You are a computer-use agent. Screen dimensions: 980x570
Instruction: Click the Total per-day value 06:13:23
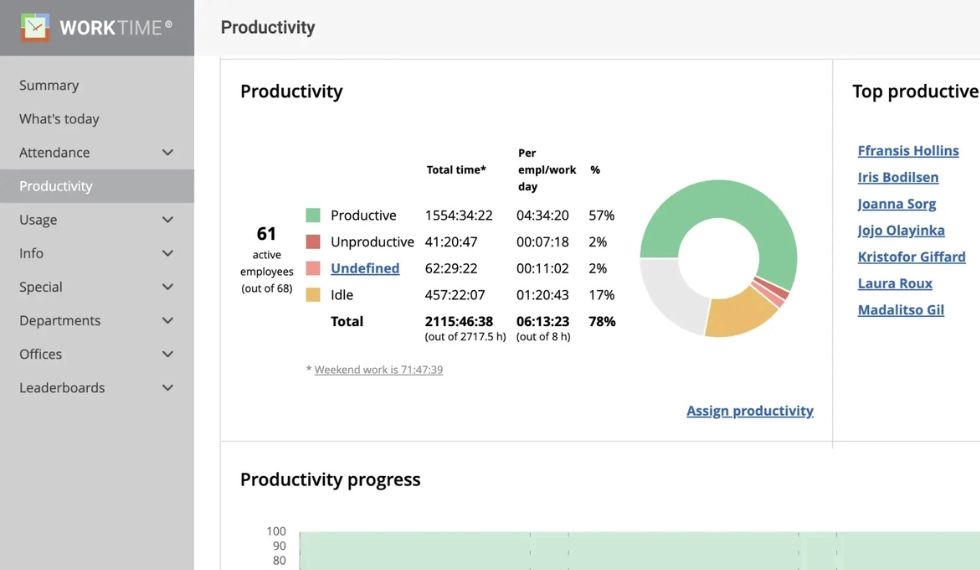542,321
